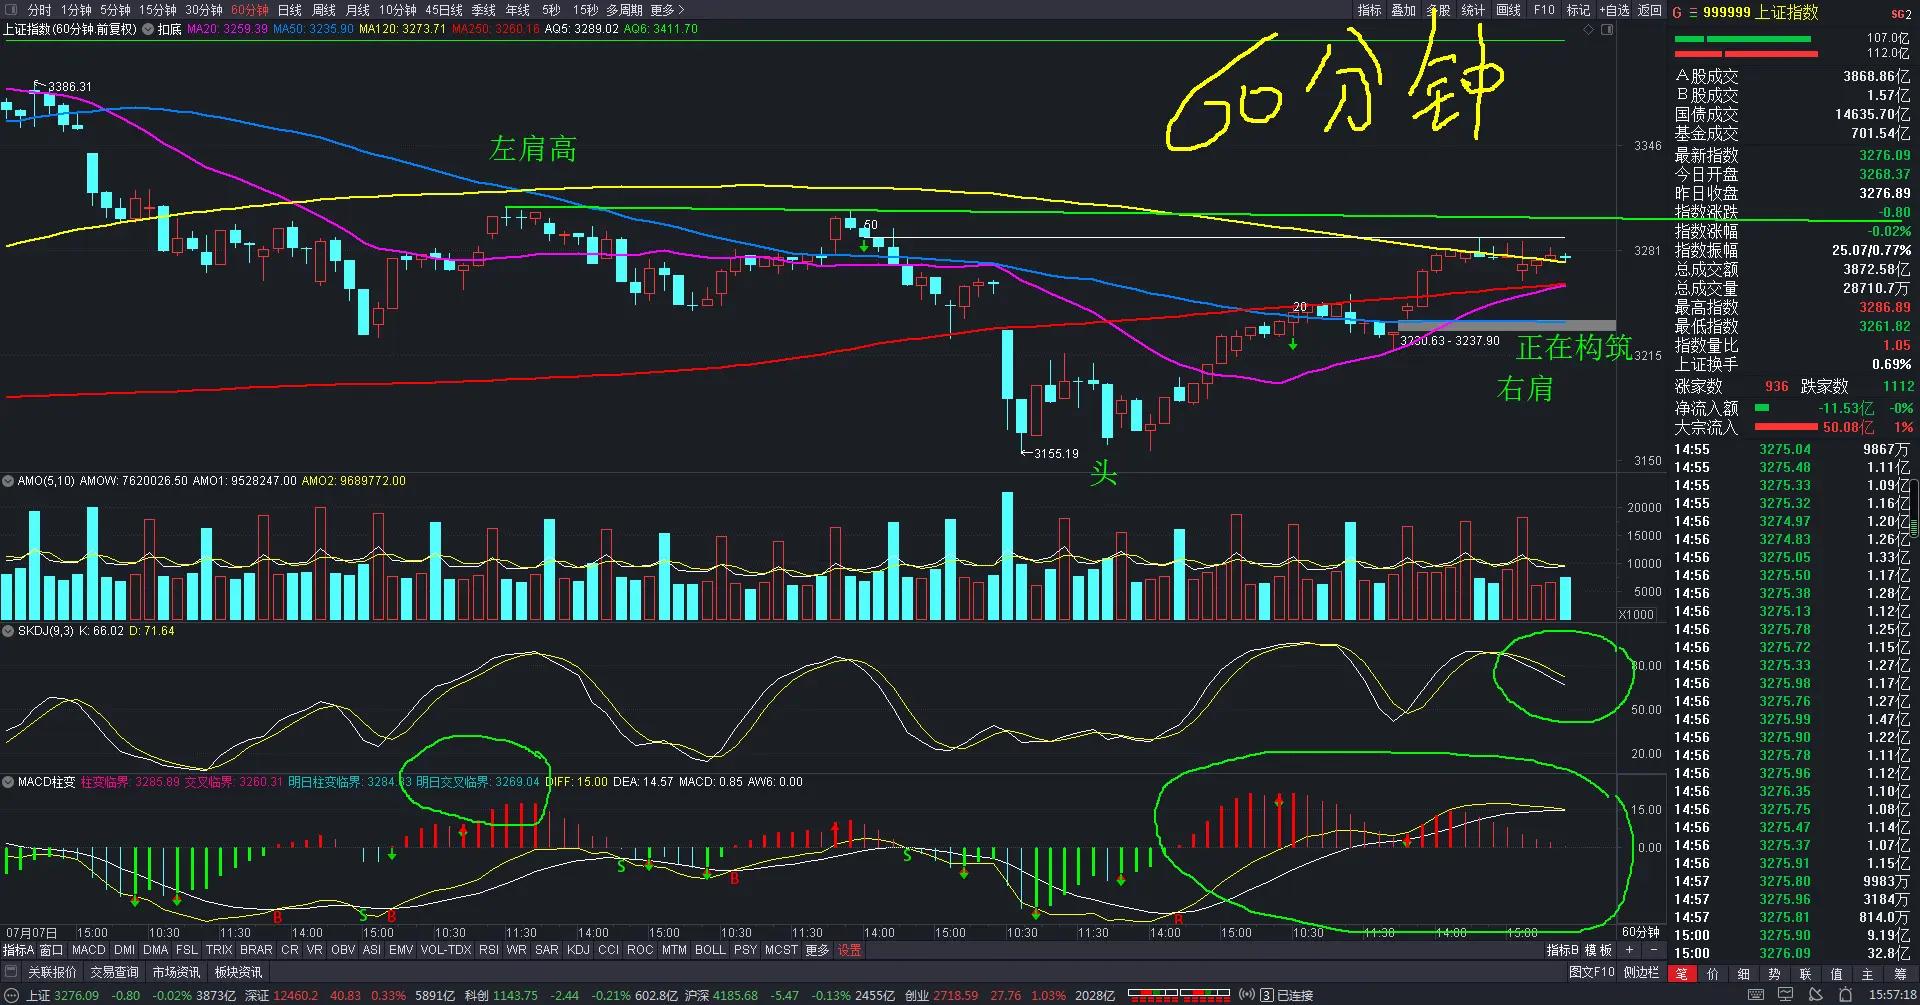Click the zoom out minus button
1920x1005 pixels.
pyautogui.click(x=1652, y=950)
